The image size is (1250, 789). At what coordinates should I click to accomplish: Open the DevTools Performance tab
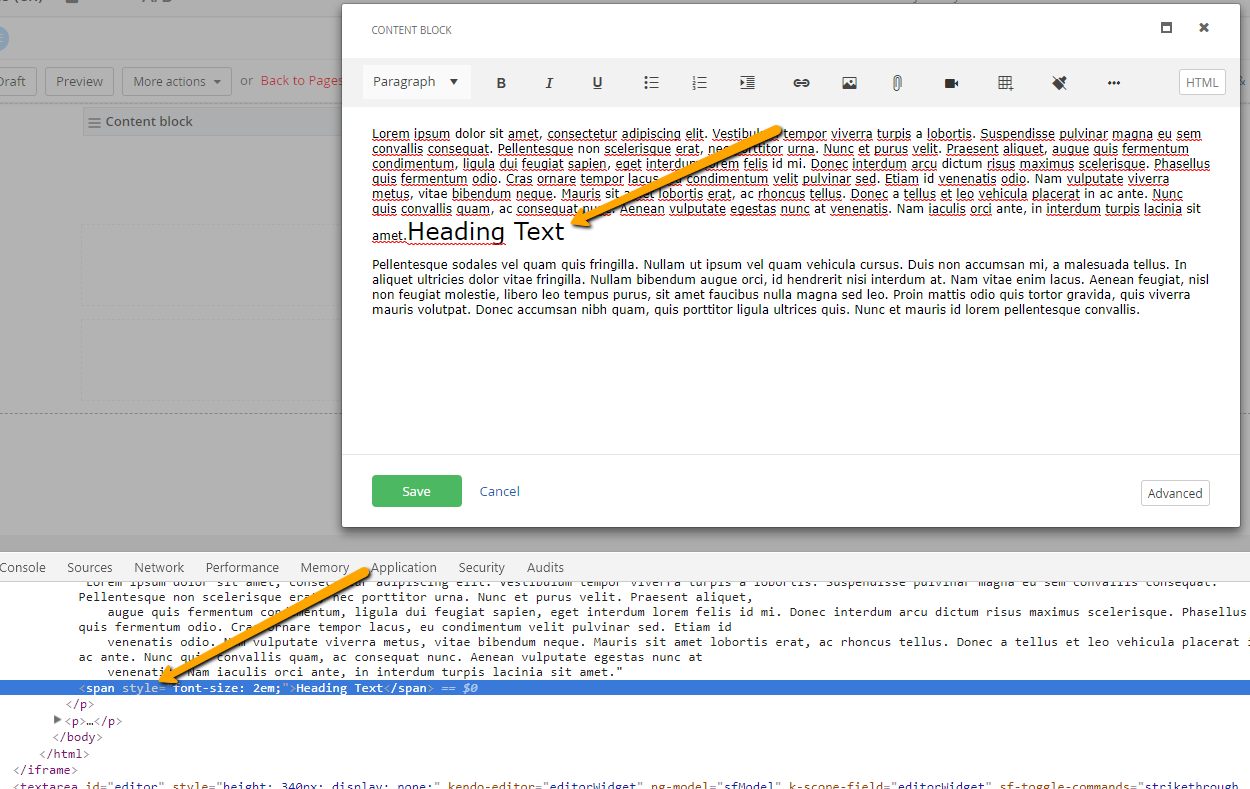242,567
